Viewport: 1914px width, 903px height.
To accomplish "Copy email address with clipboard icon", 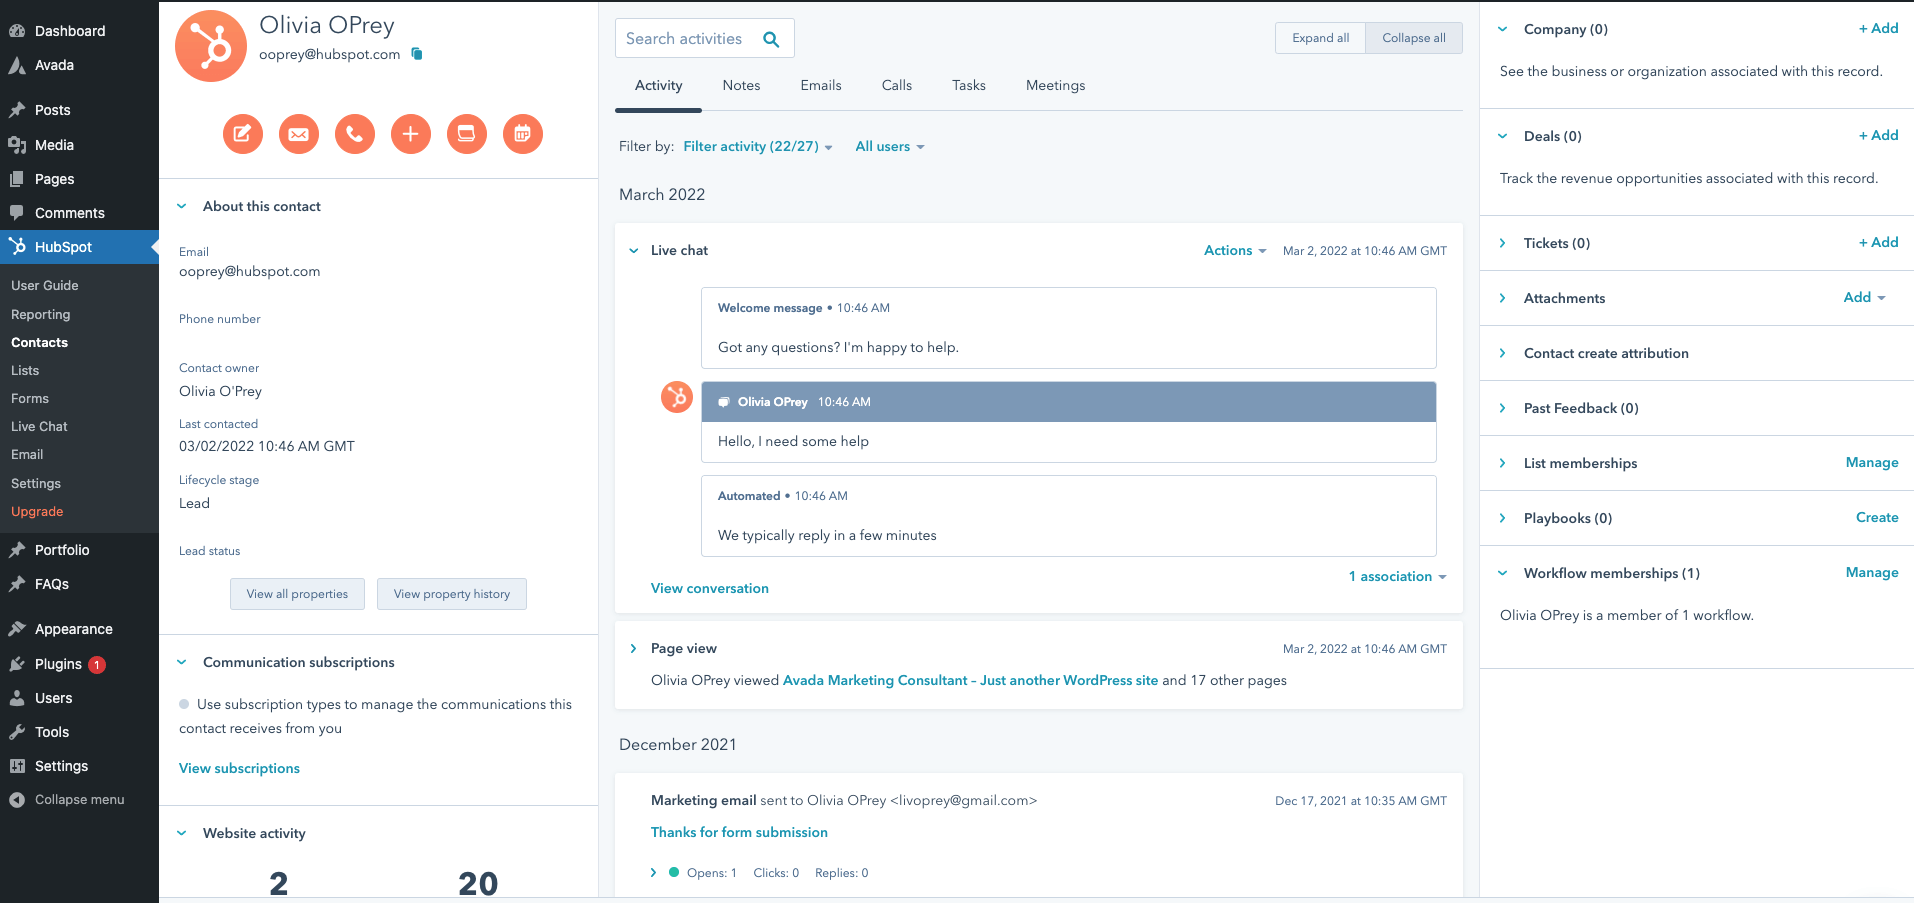I will [417, 54].
